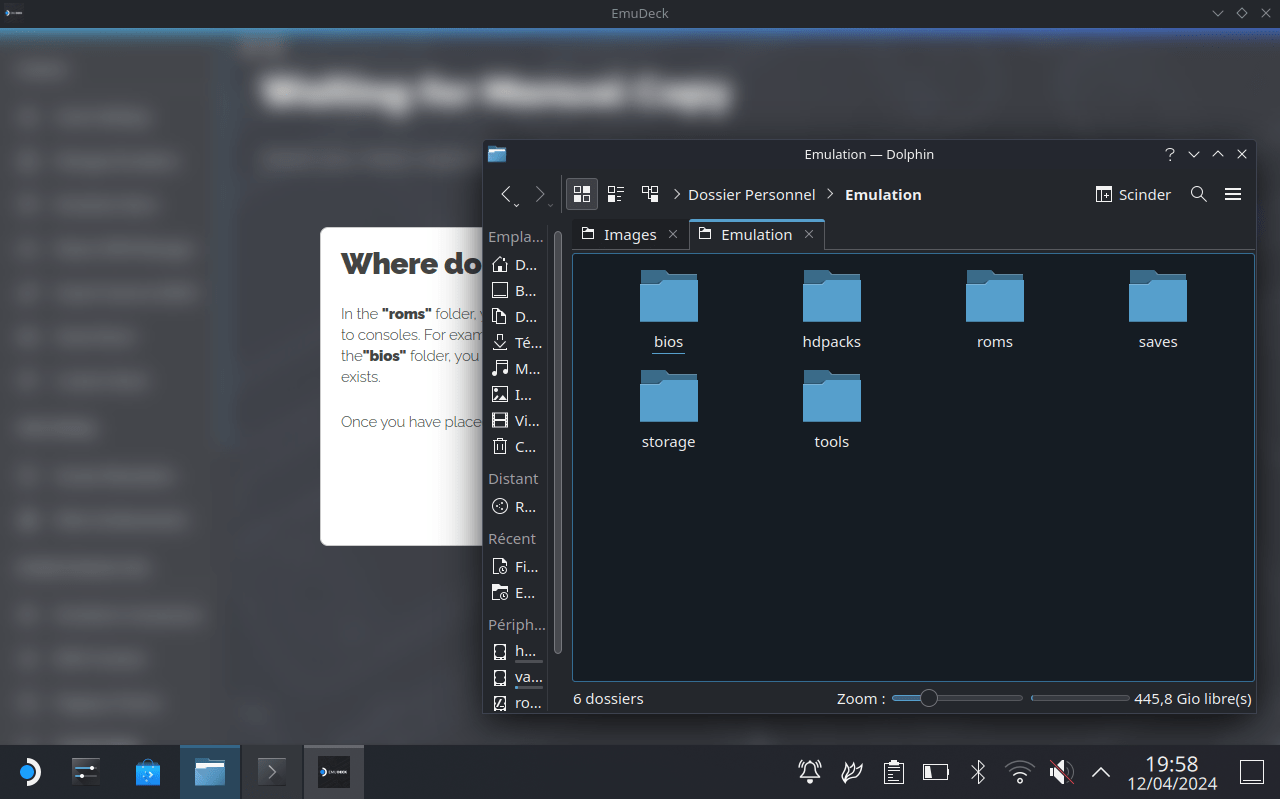The height and width of the screenshot is (799, 1280).
Task: Navigate to Dossier Personnel breadcrumb
Action: (x=752, y=194)
